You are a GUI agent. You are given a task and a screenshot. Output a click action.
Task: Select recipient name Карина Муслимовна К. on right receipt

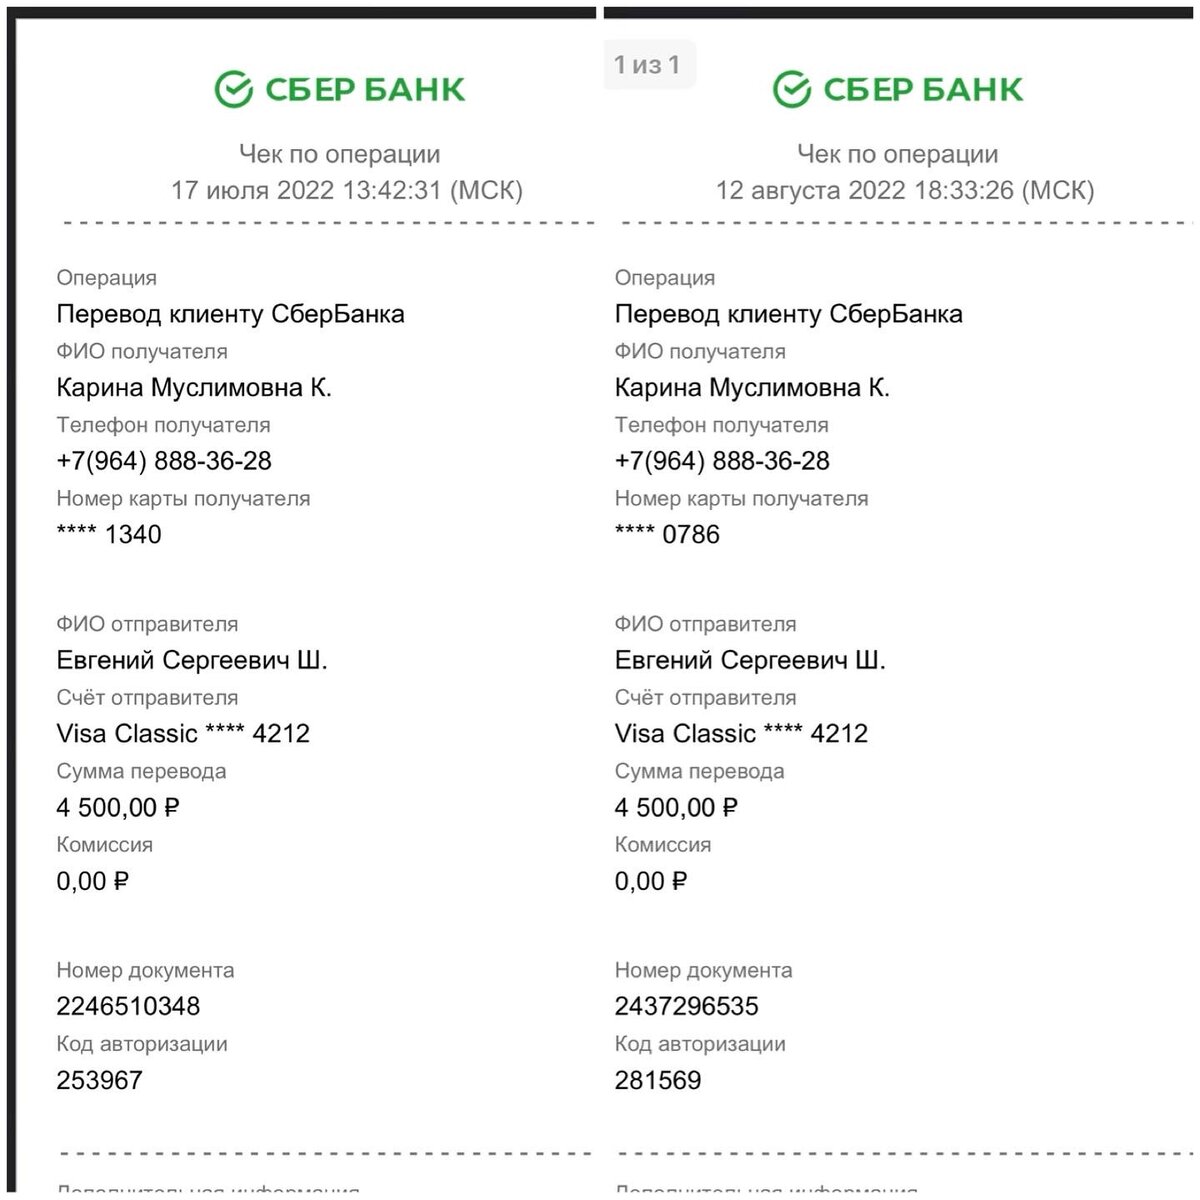coord(752,387)
